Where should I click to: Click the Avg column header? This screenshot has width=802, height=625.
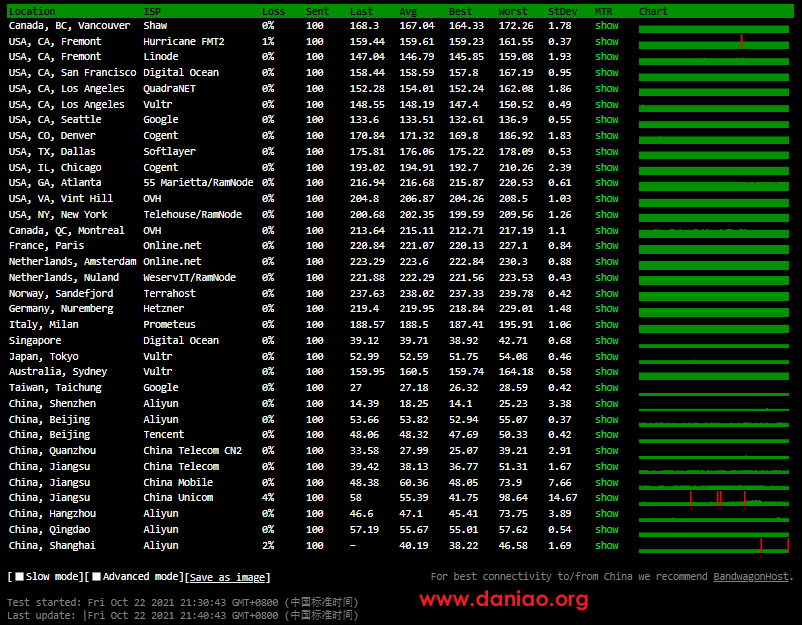click(408, 11)
